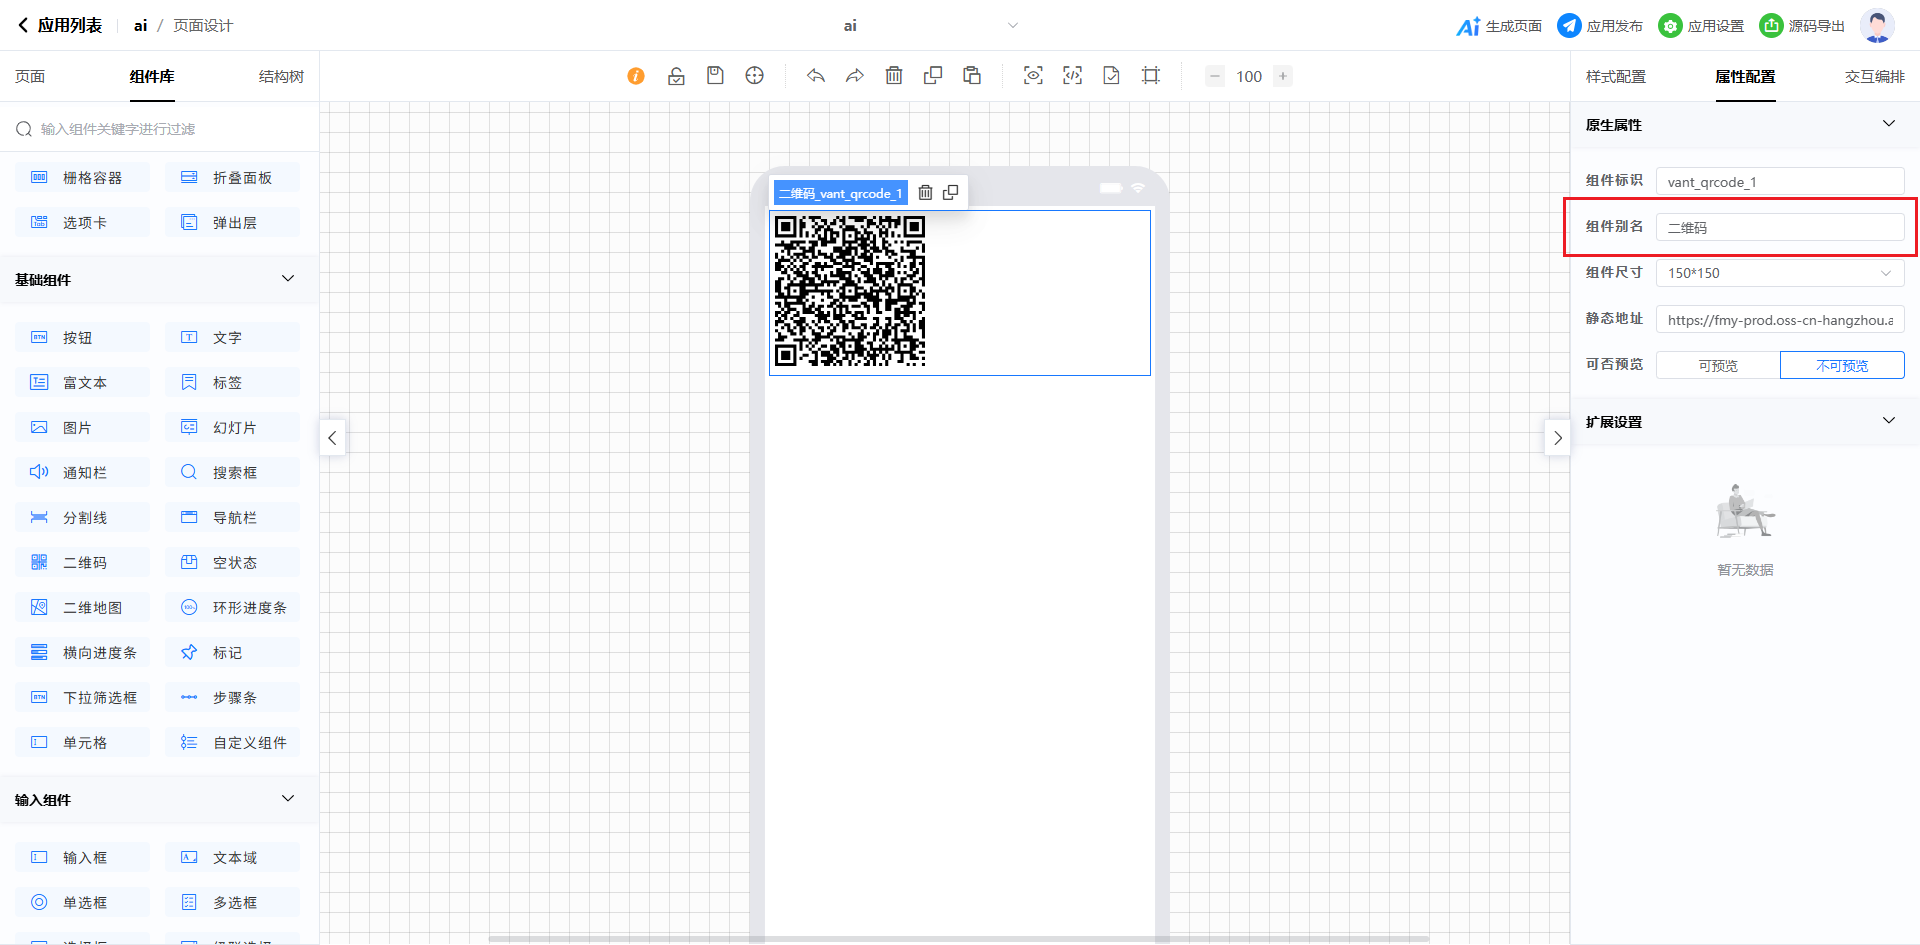Viewport: 1920px width, 945px height.
Task: Click the lock icon in toolbar
Action: click(x=676, y=76)
